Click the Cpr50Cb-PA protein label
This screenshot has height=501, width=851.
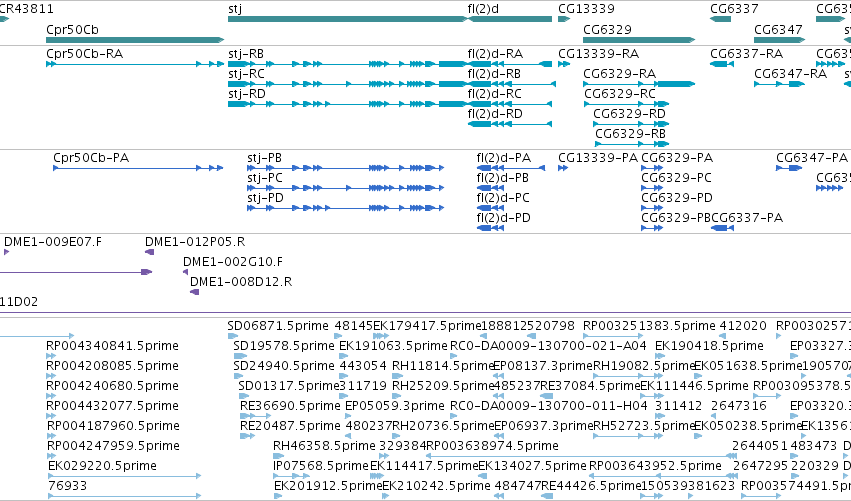point(91,158)
